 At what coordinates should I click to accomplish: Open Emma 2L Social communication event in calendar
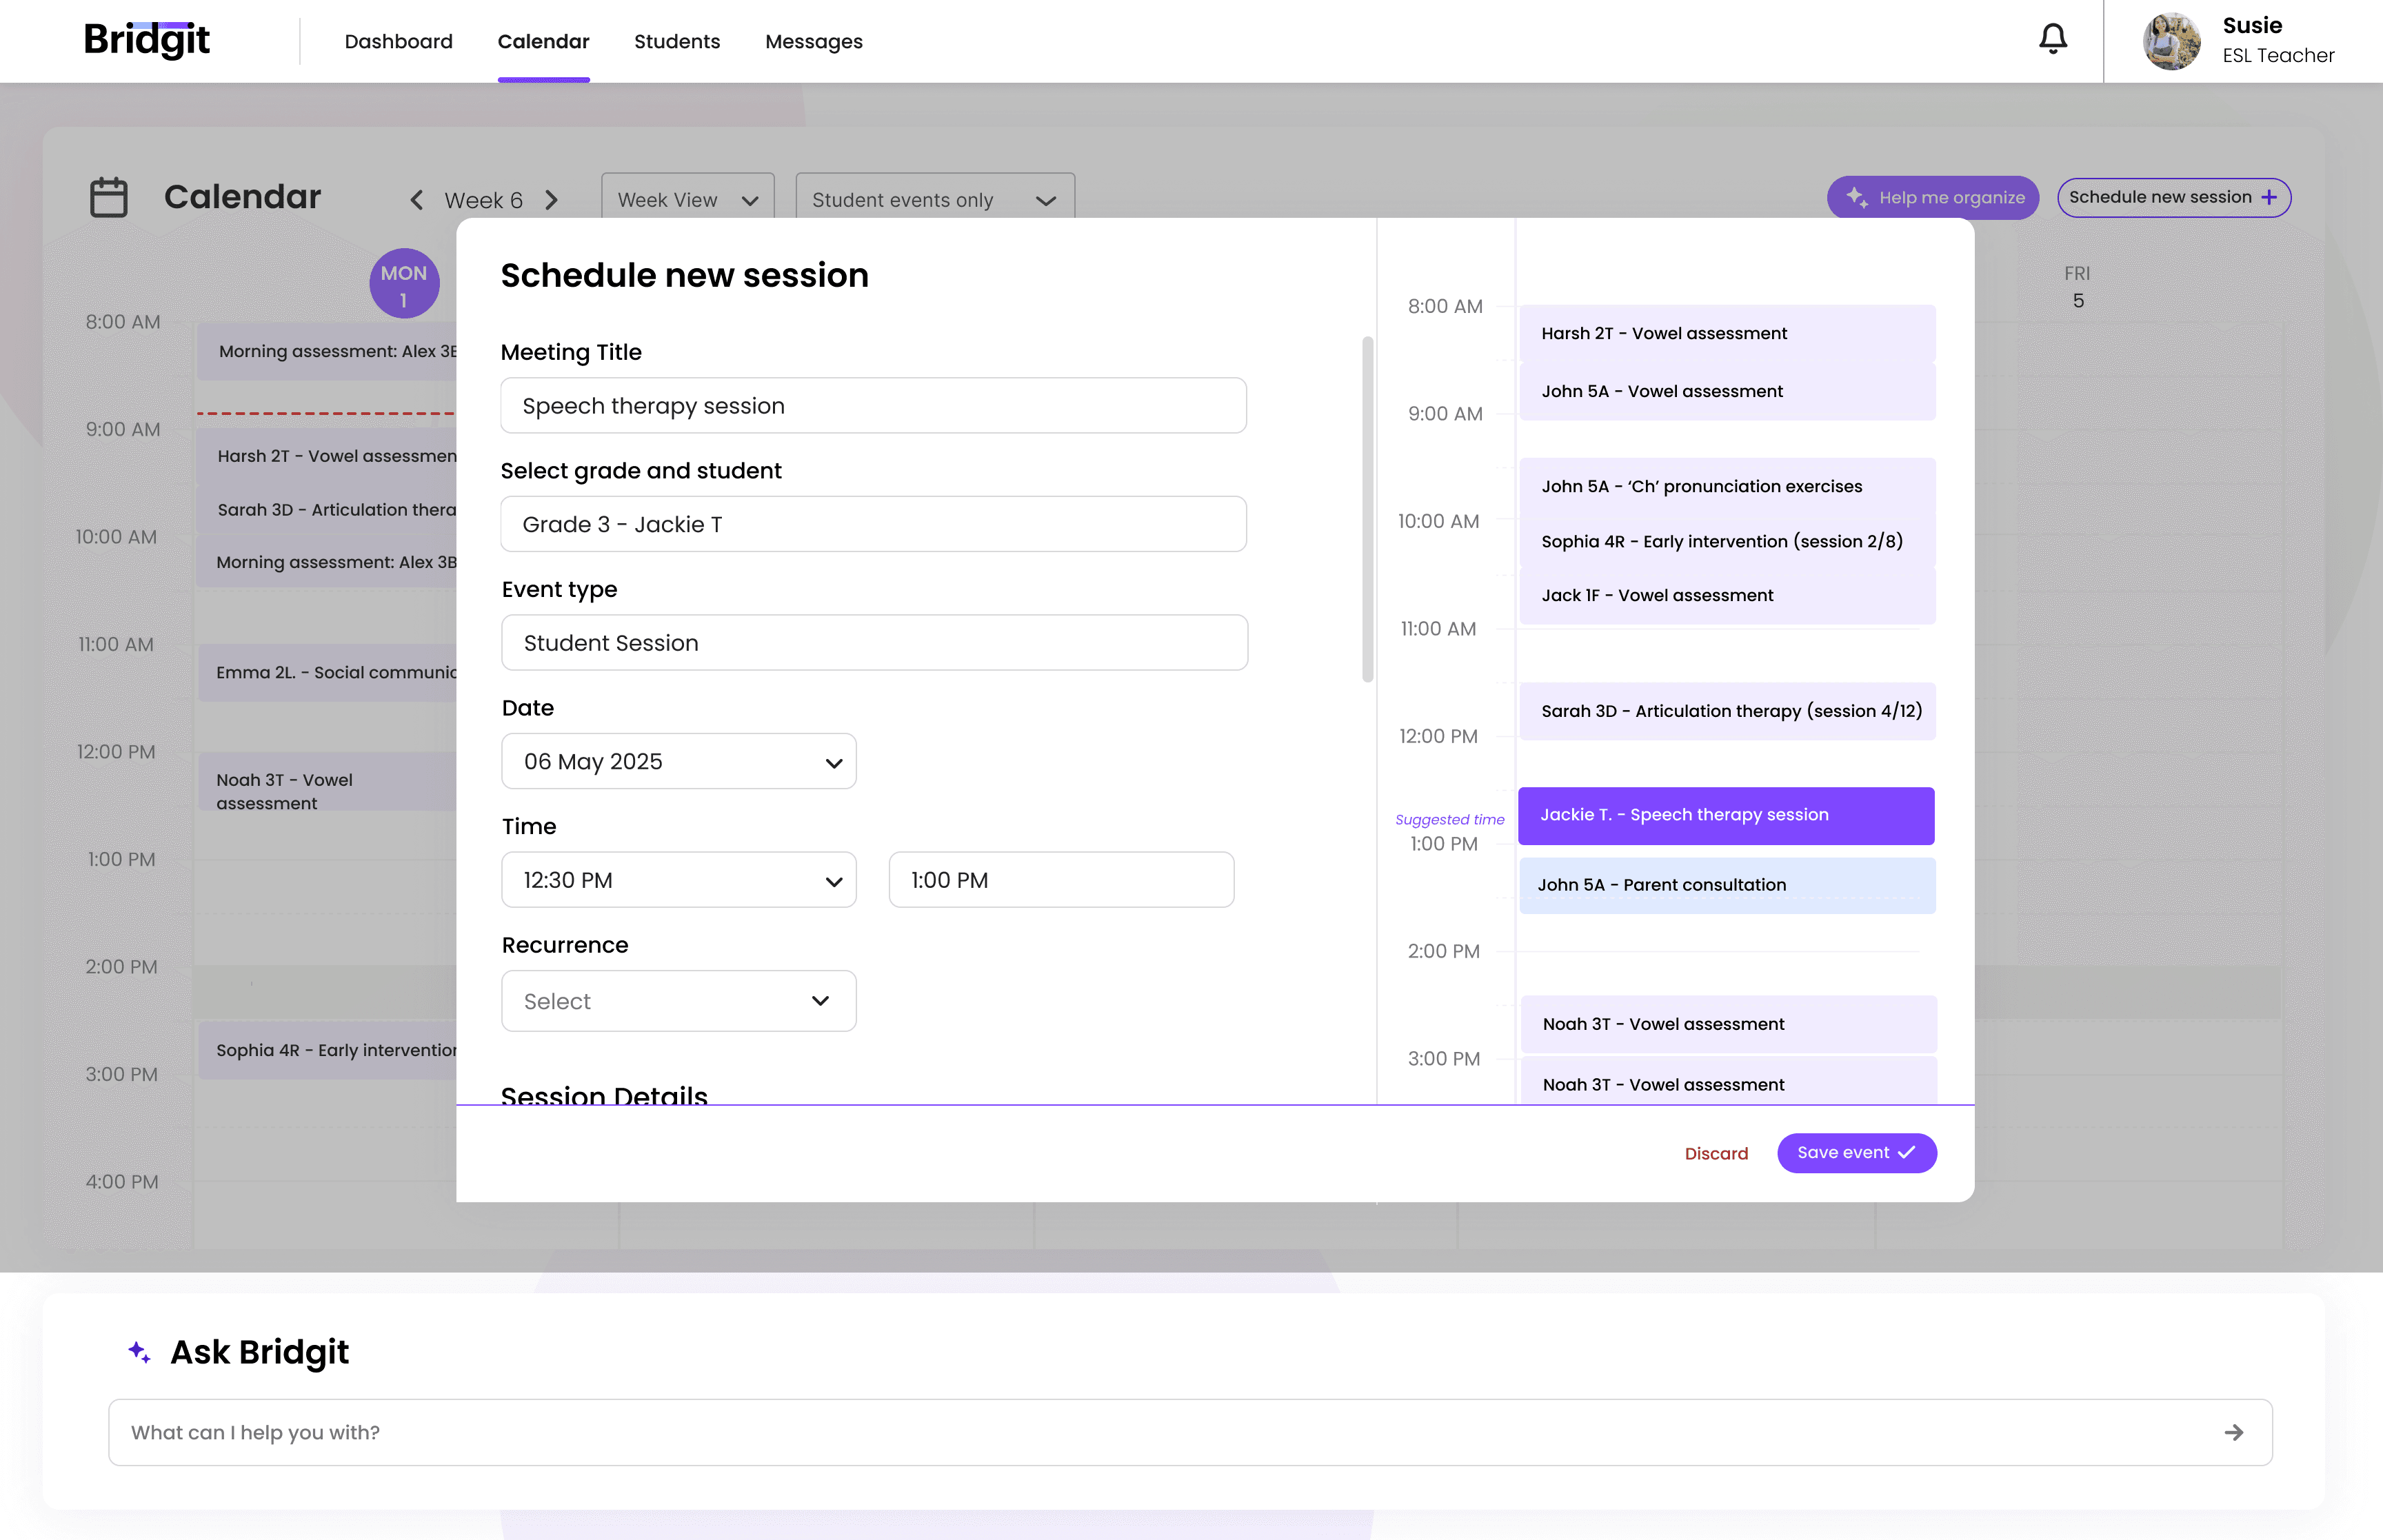[328, 672]
